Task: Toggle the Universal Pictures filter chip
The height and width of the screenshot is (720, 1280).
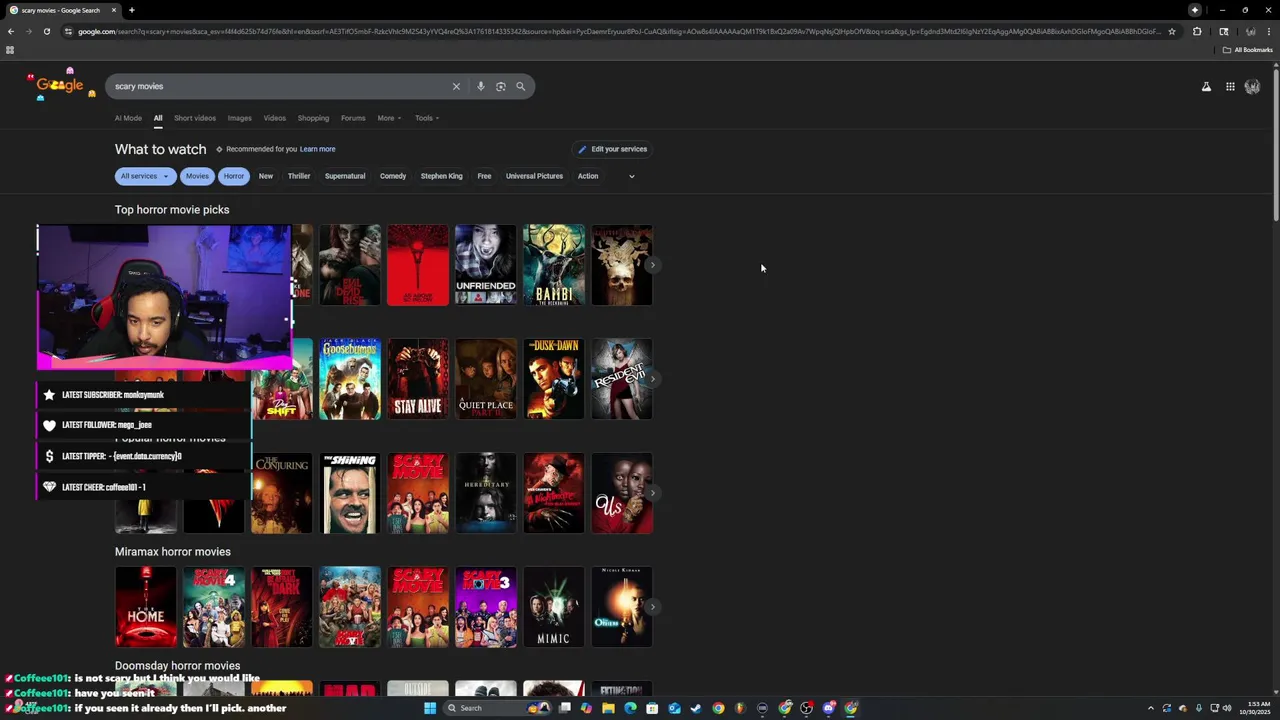Action: 534,176
